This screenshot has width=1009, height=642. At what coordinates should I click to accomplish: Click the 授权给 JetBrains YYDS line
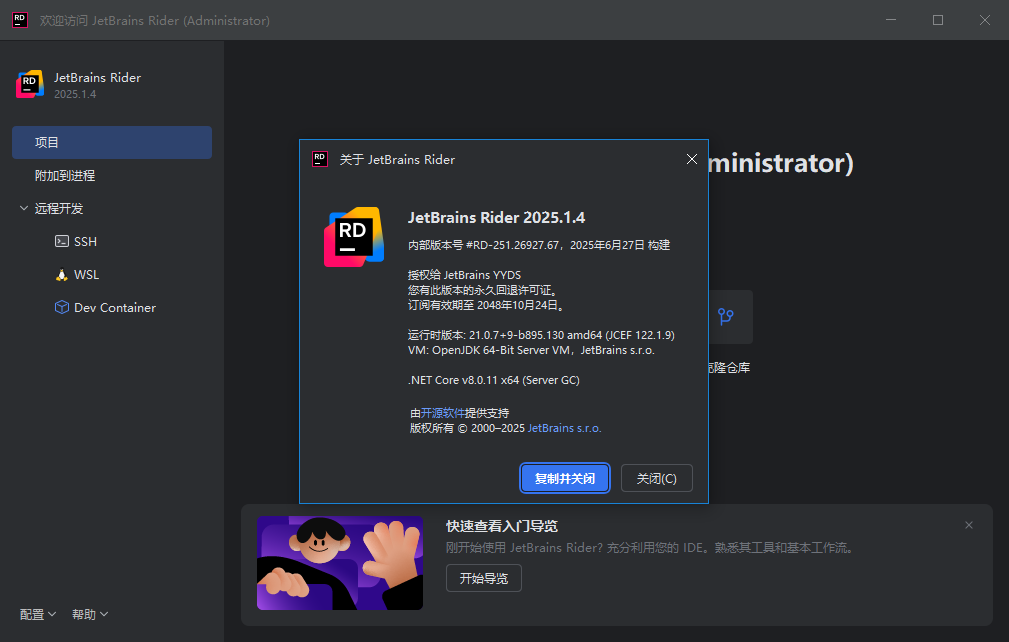pyautogui.click(x=465, y=275)
